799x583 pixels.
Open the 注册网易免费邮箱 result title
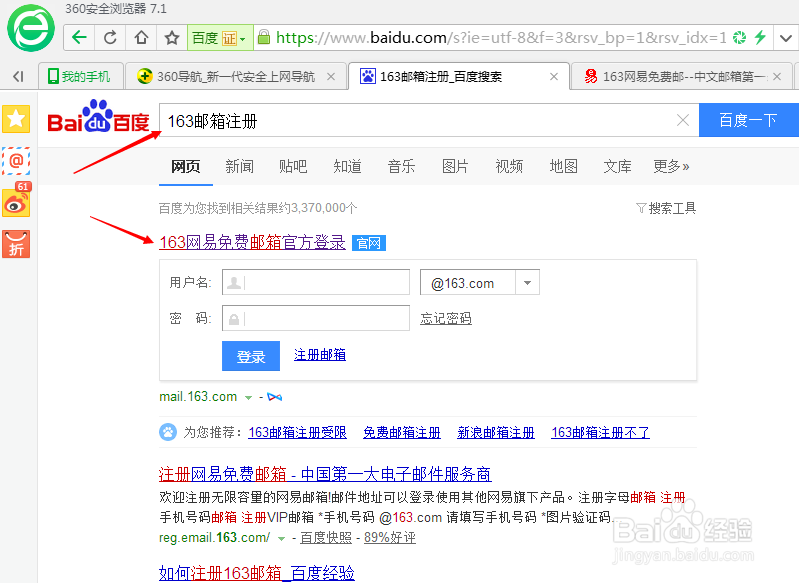point(325,474)
